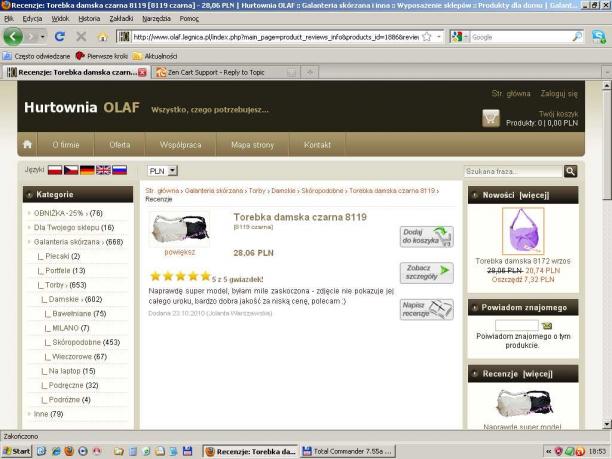Click the page scrollbar down arrow
612x459 pixels.
[606, 424]
